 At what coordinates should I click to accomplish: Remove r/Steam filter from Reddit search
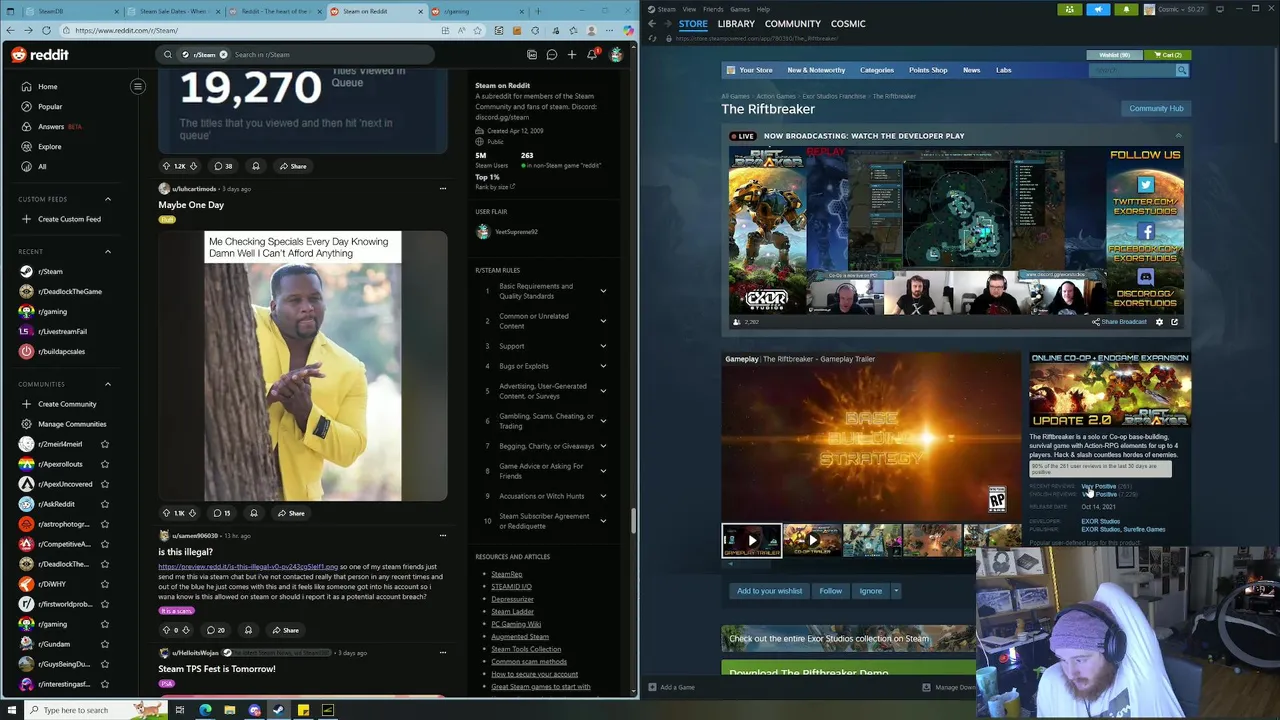pyautogui.click(x=223, y=55)
